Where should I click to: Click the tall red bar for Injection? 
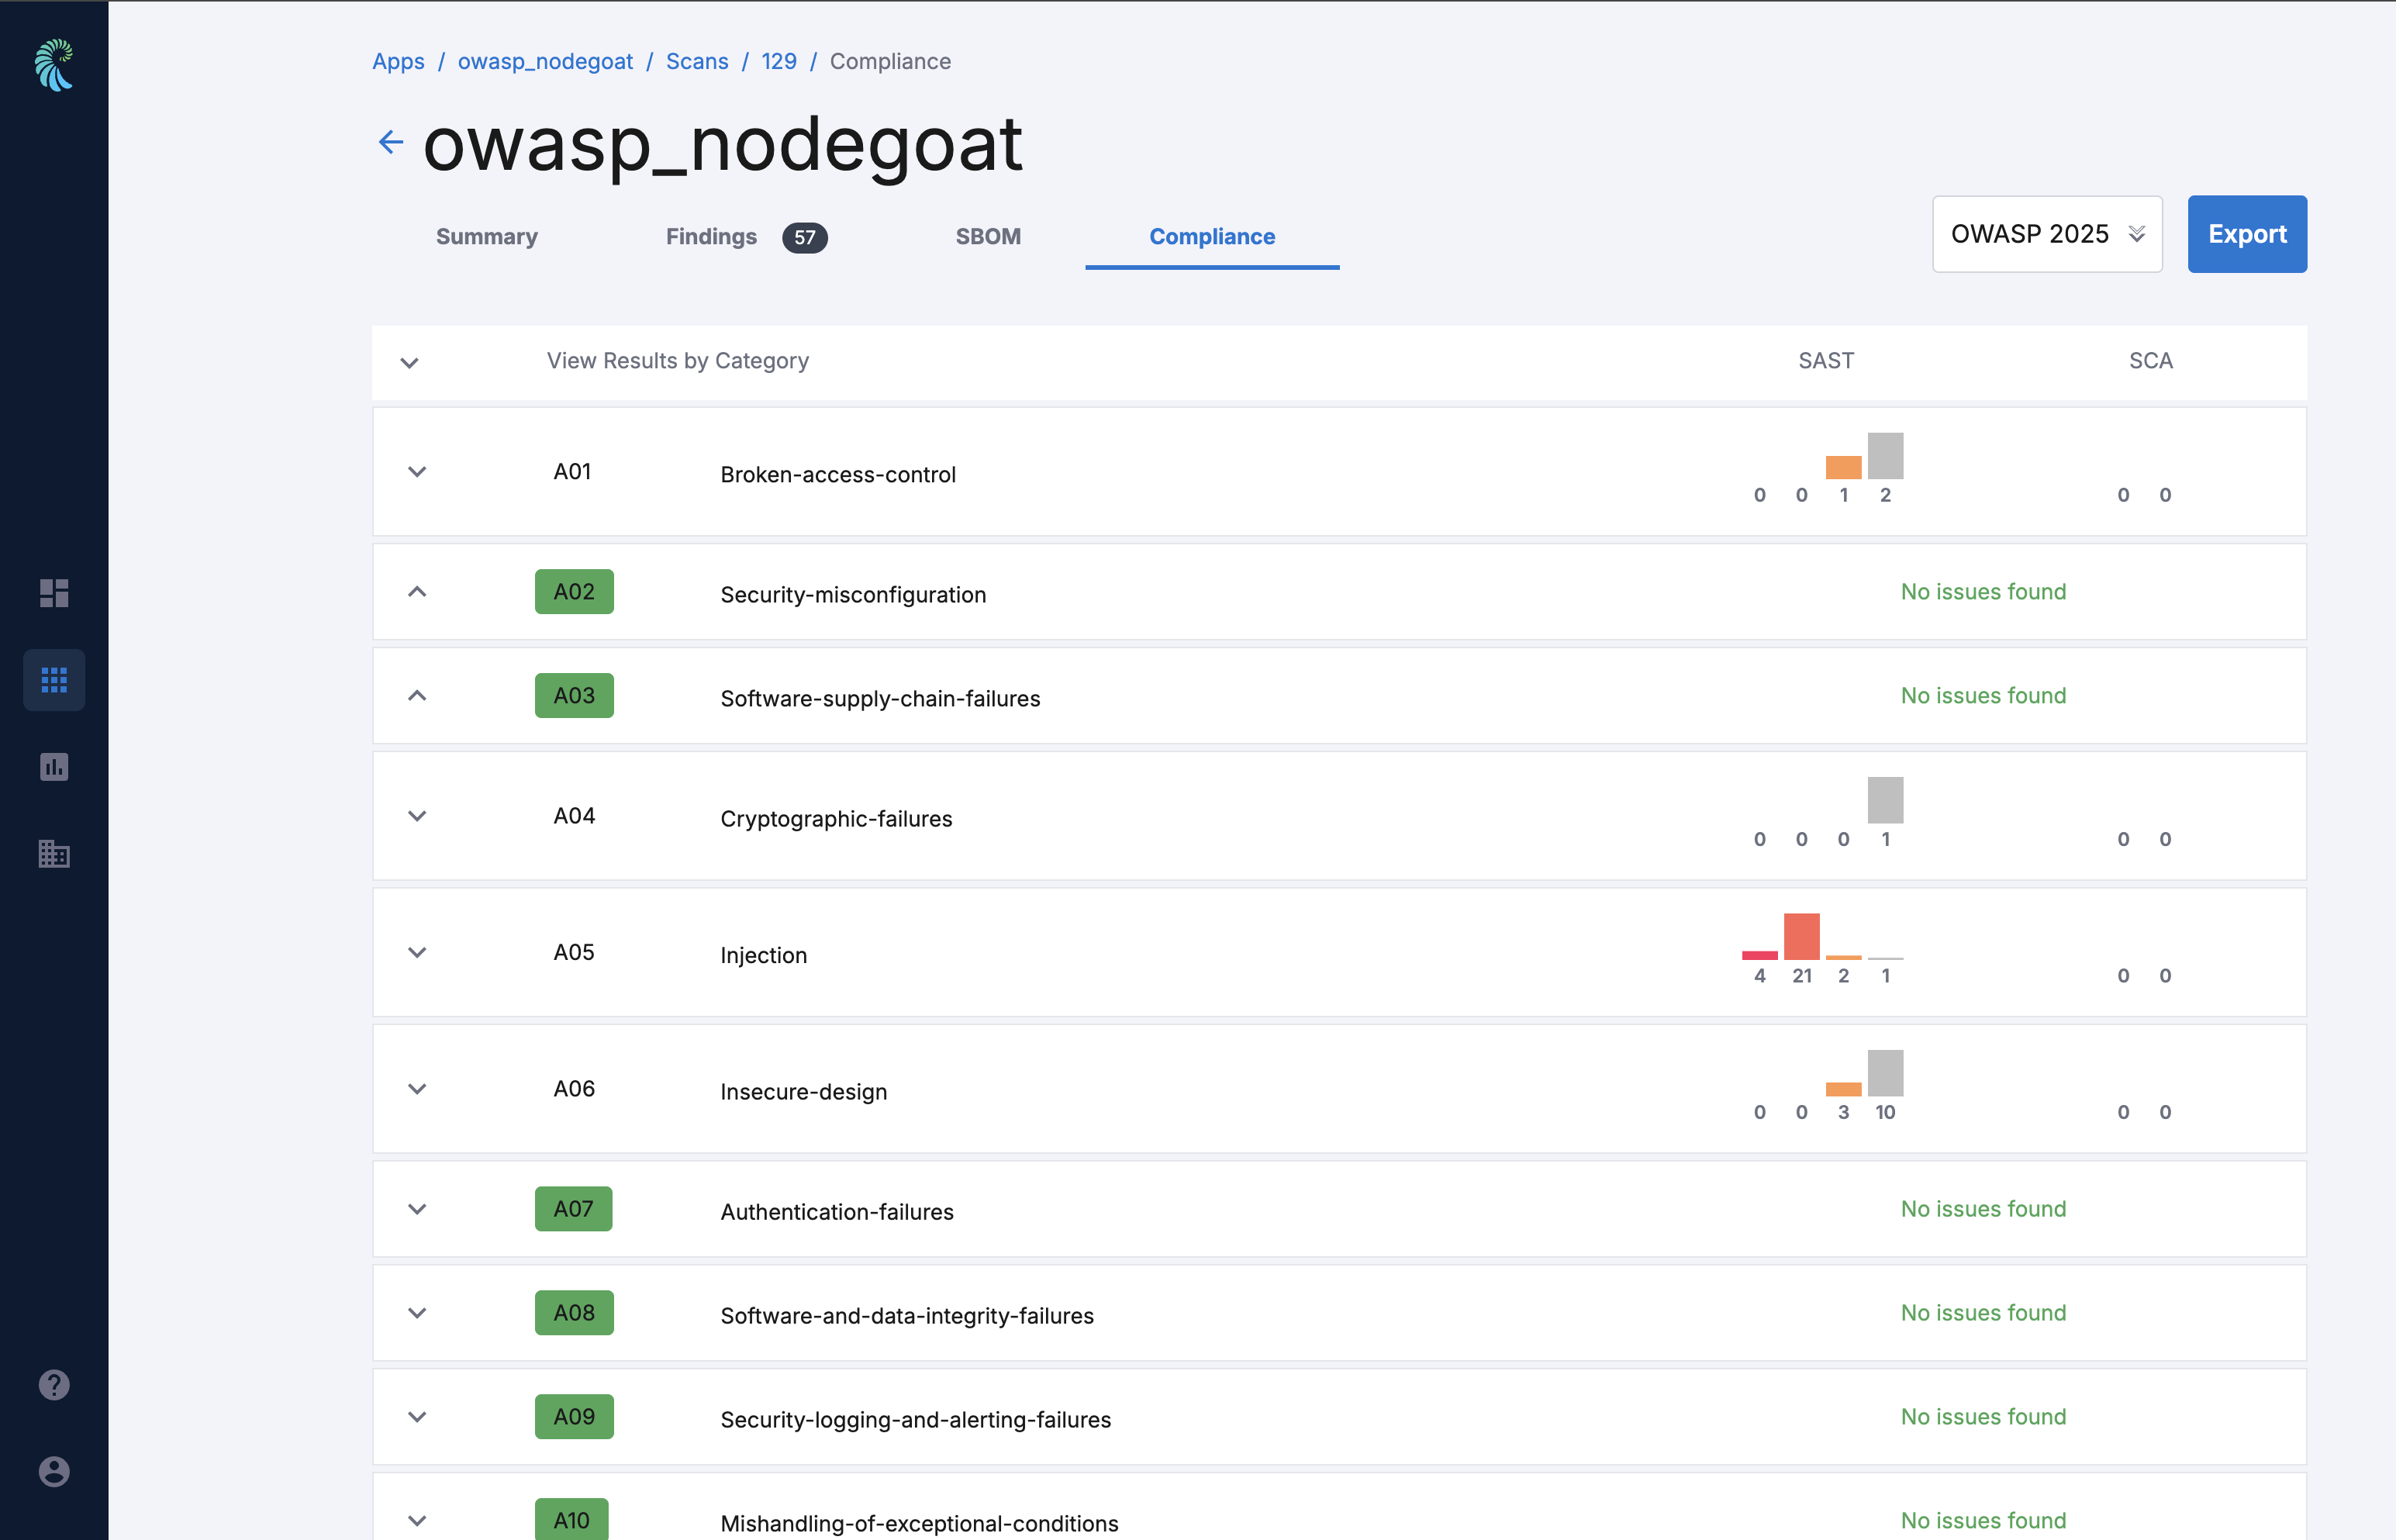[1801, 936]
